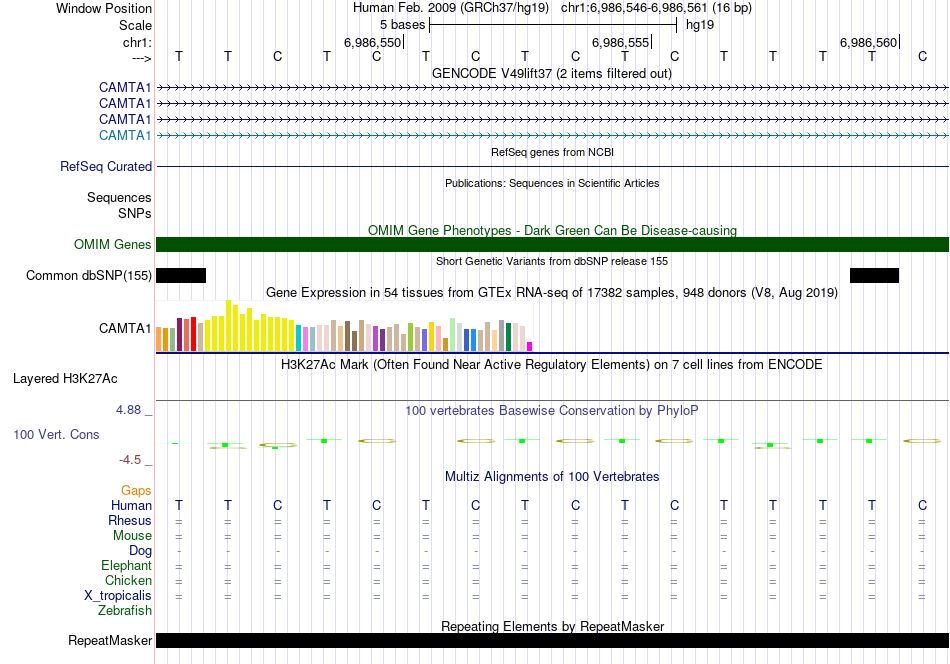
Task: Select the Dog species label
Action: tap(140, 551)
